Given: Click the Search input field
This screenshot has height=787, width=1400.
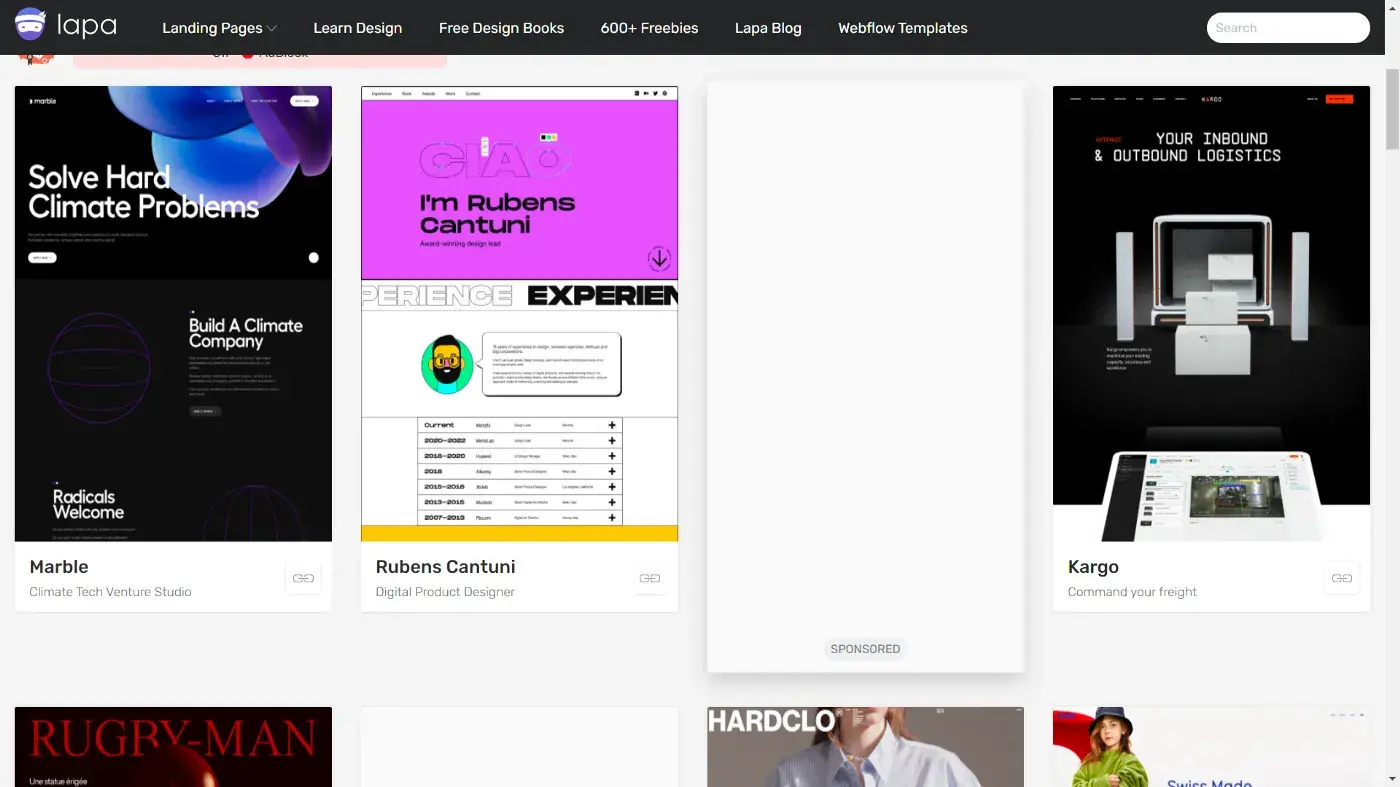Looking at the screenshot, I should click(x=1288, y=28).
